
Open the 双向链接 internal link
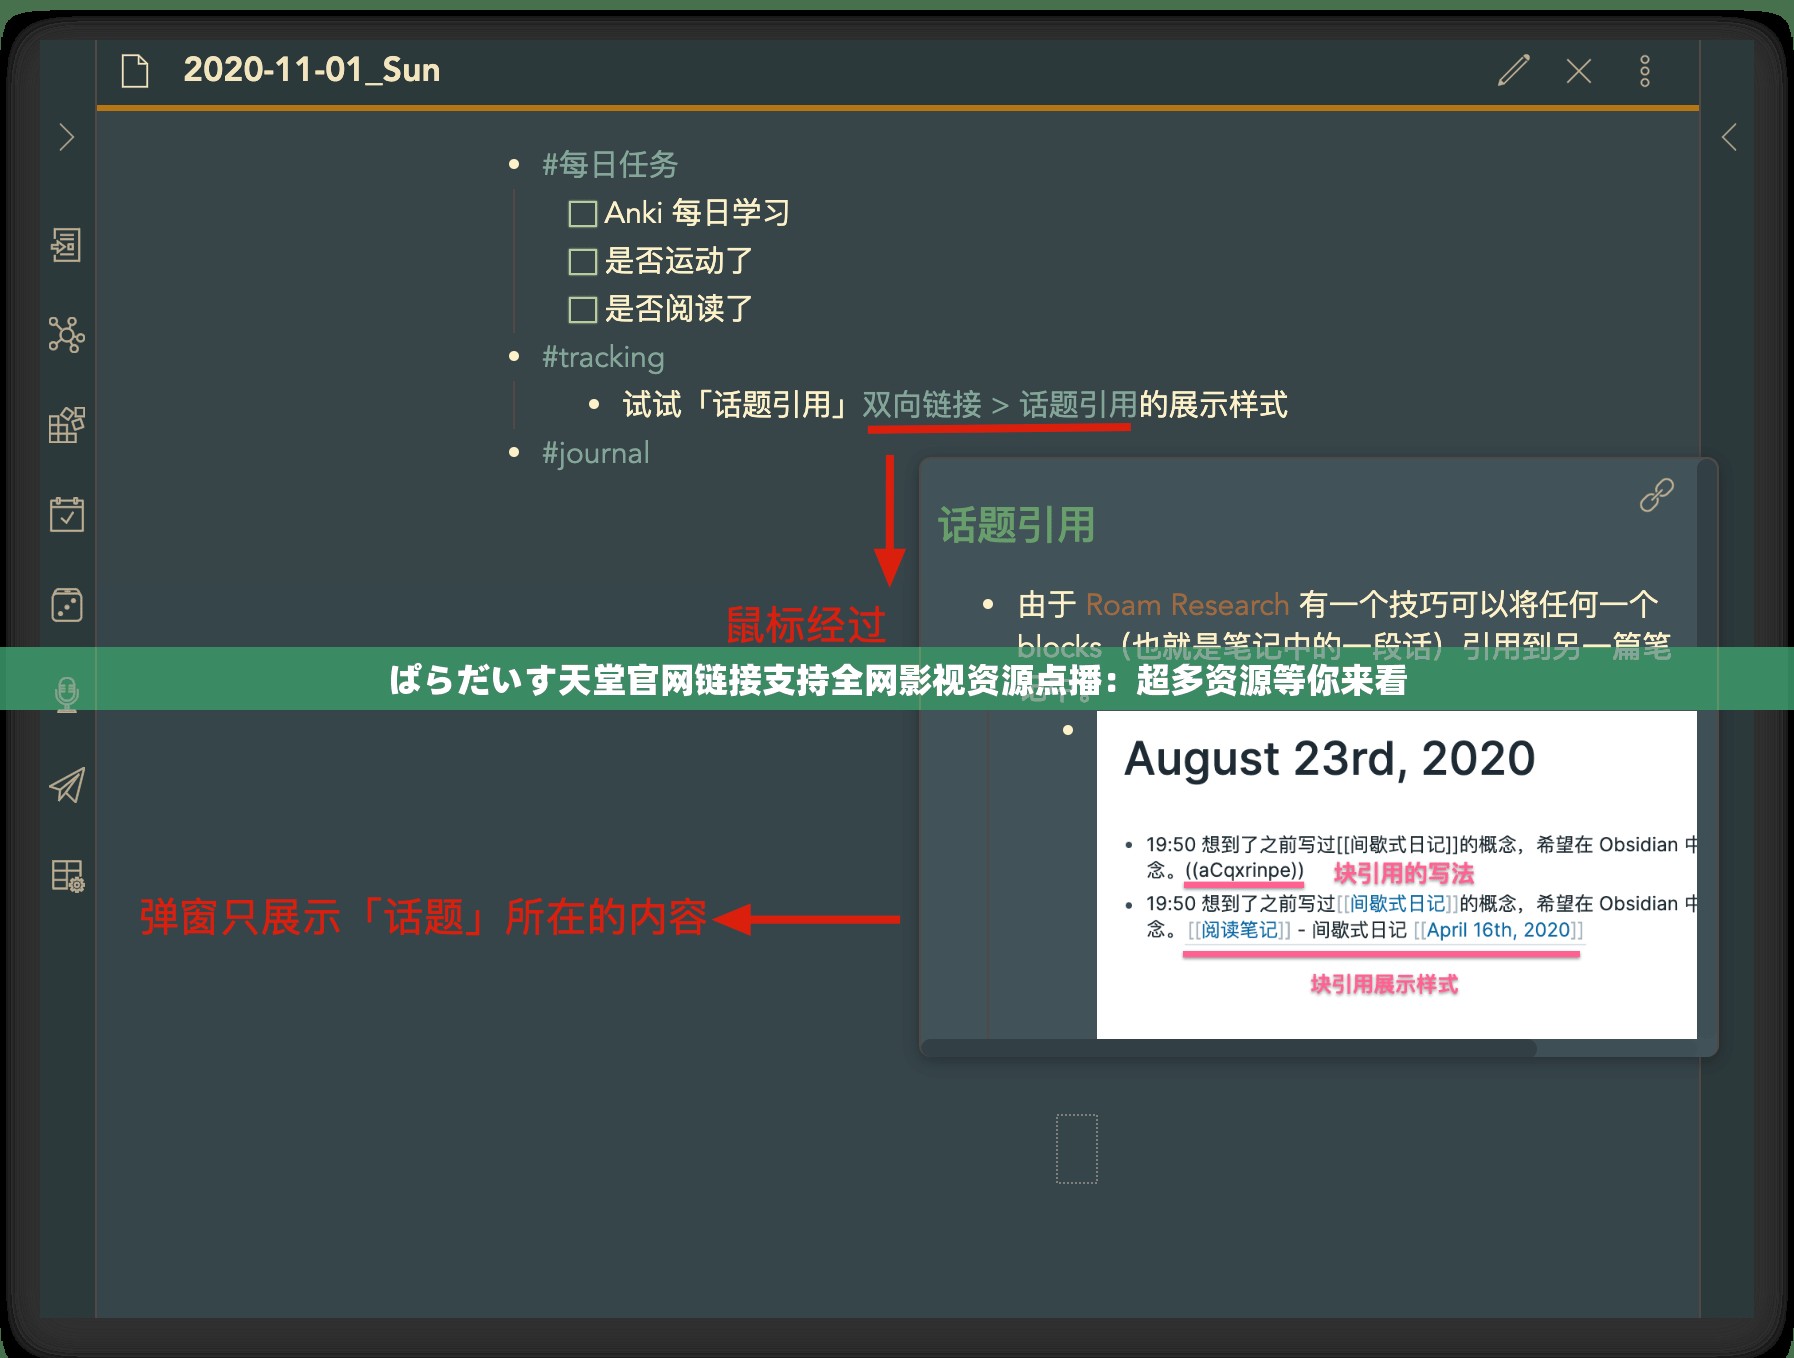point(923,406)
